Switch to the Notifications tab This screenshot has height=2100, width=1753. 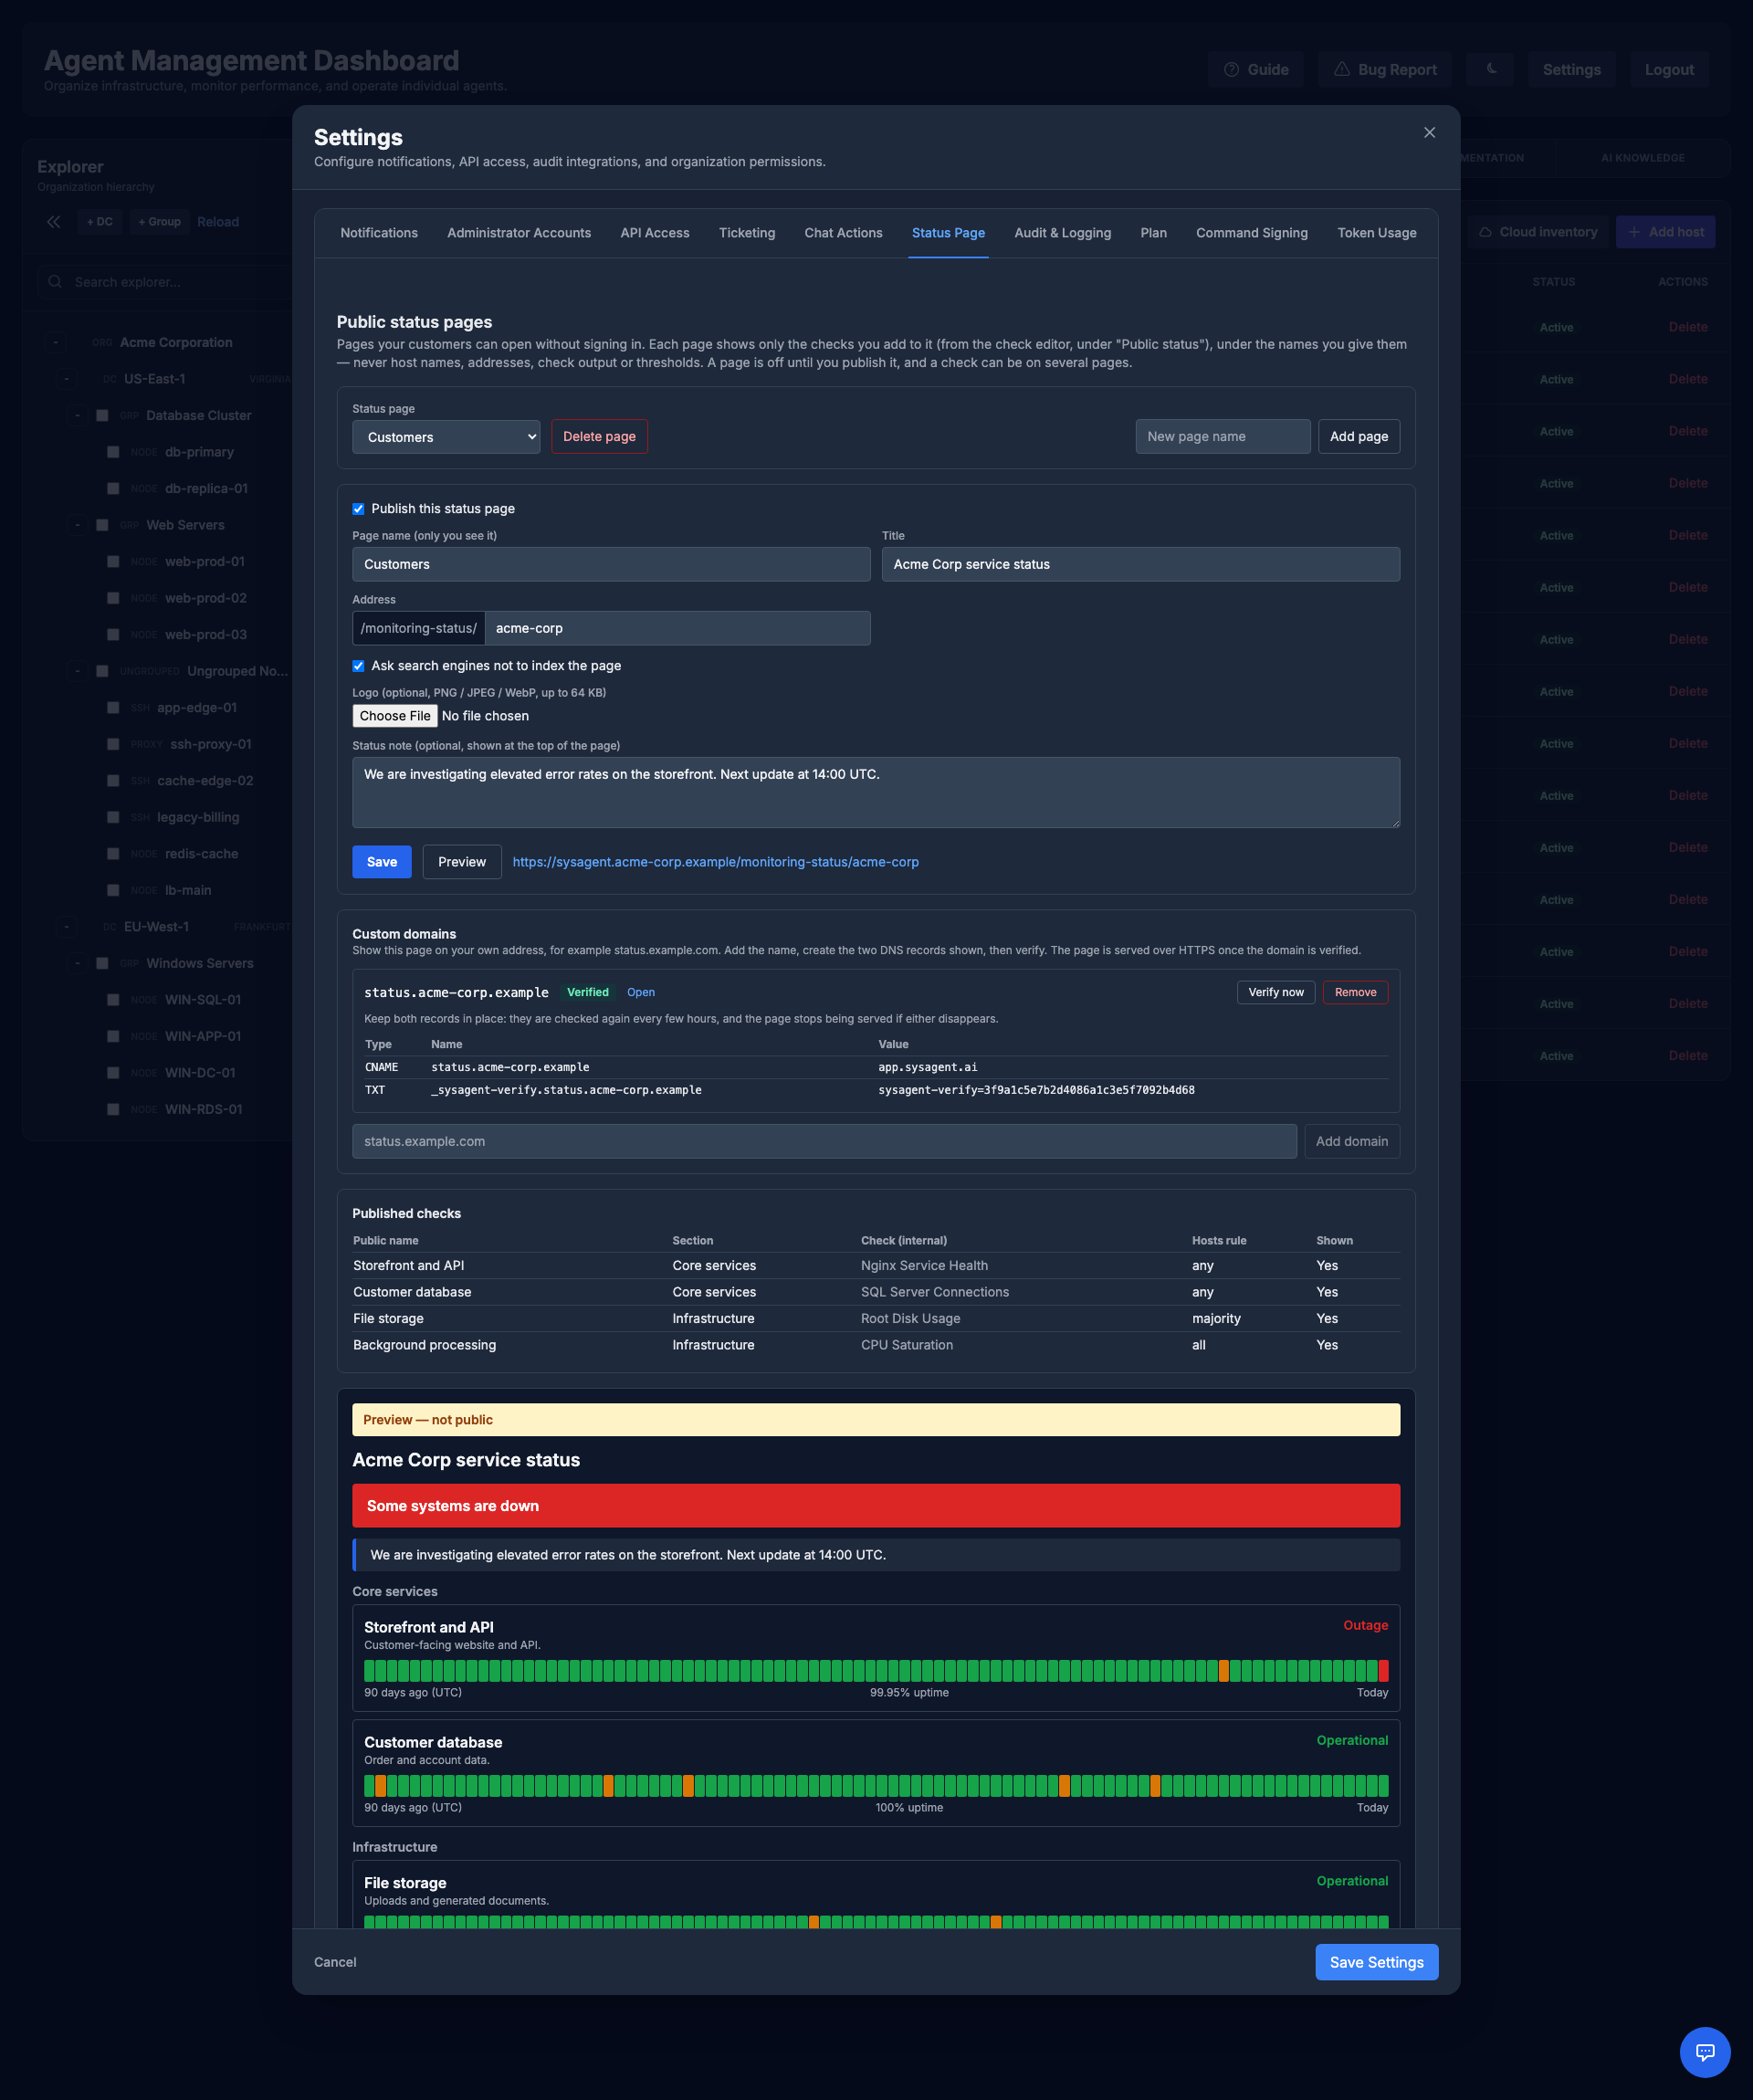pos(379,233)
